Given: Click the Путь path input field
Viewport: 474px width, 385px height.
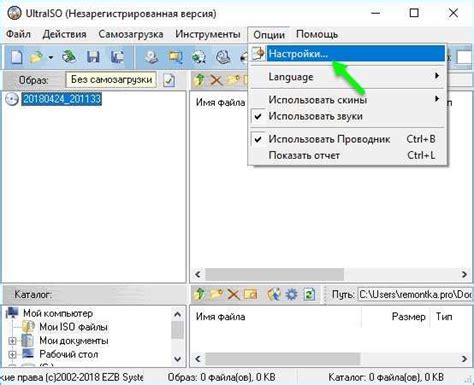Looking at the screenshot, I should [416, 294].
